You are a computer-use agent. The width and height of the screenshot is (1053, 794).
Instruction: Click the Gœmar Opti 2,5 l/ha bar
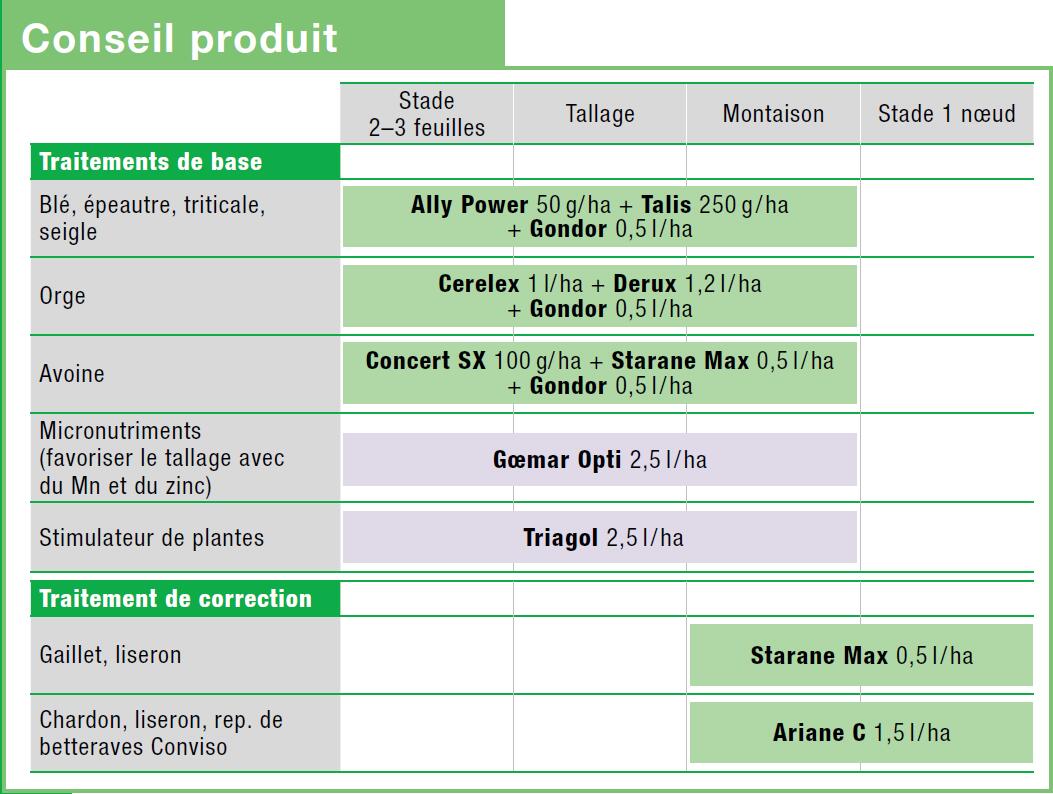(x=600, y=460)
